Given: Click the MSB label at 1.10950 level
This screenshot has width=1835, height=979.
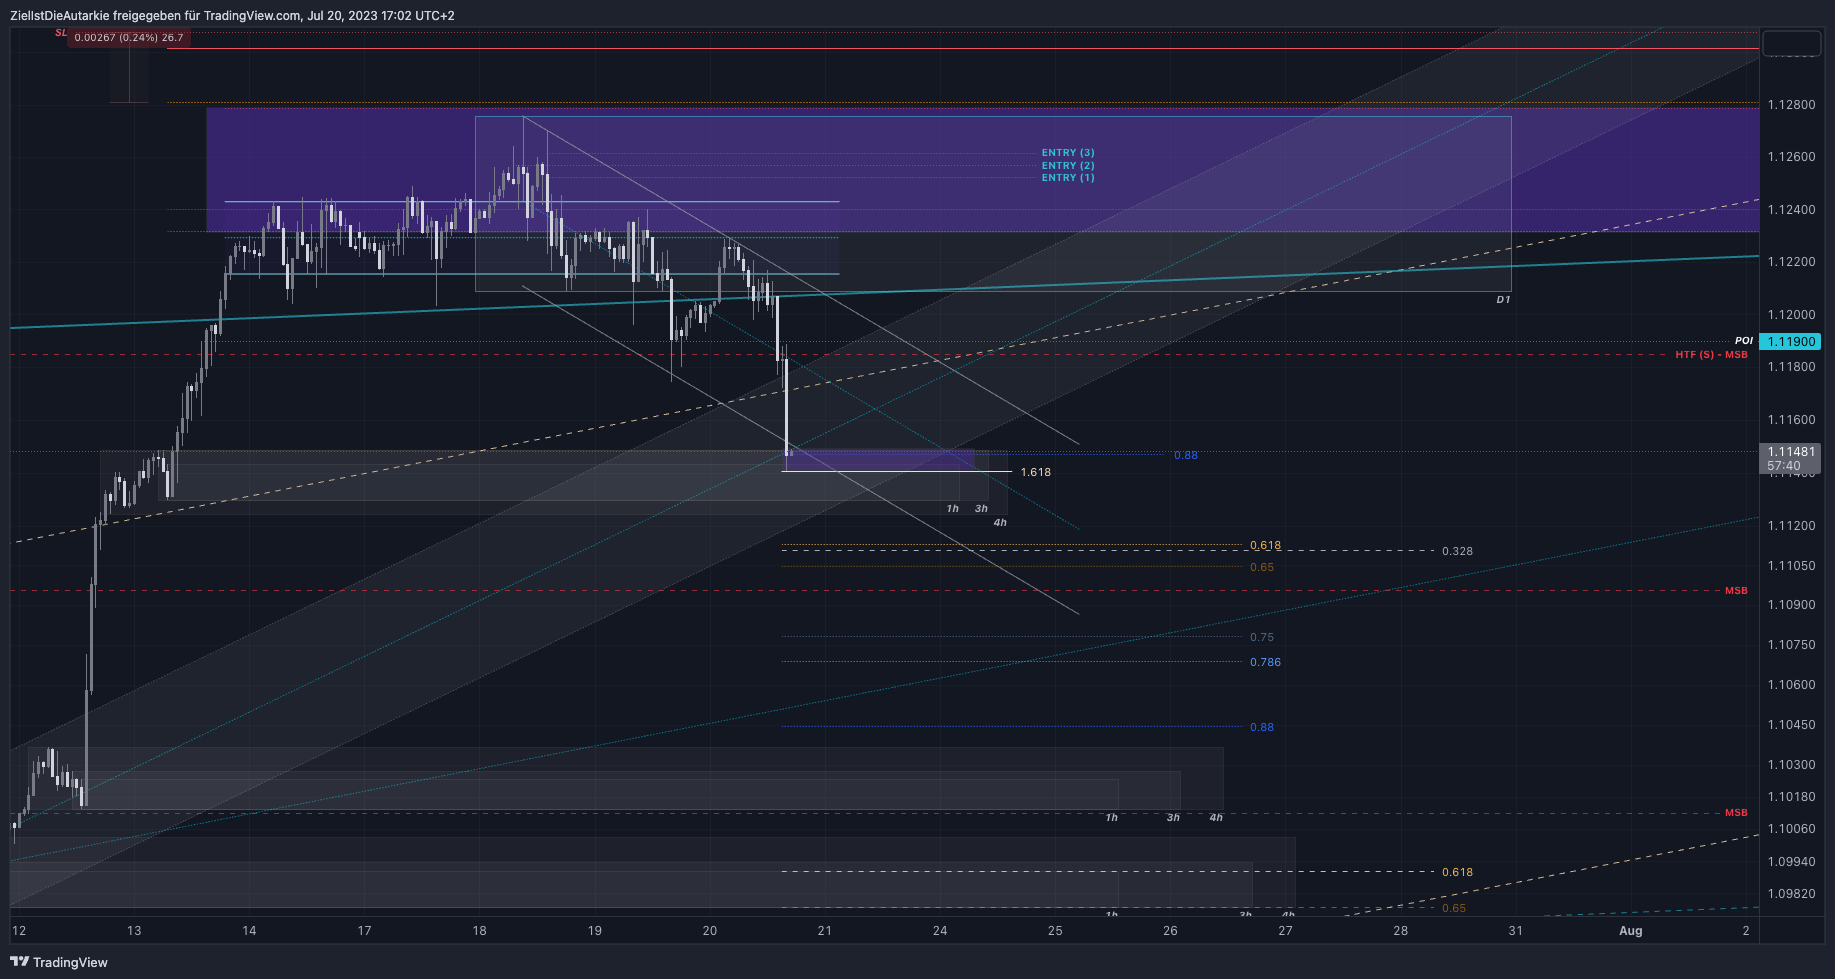Looking at the screenshot, I should click(1736, 591).
